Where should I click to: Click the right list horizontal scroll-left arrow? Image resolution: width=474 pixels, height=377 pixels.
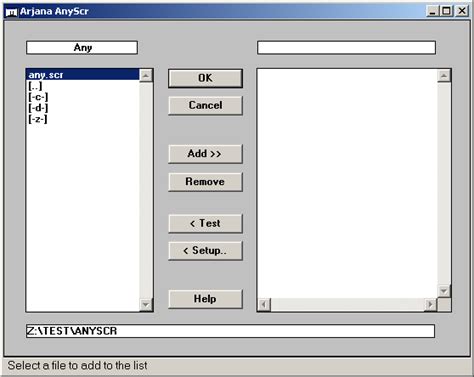coord(264,304)
